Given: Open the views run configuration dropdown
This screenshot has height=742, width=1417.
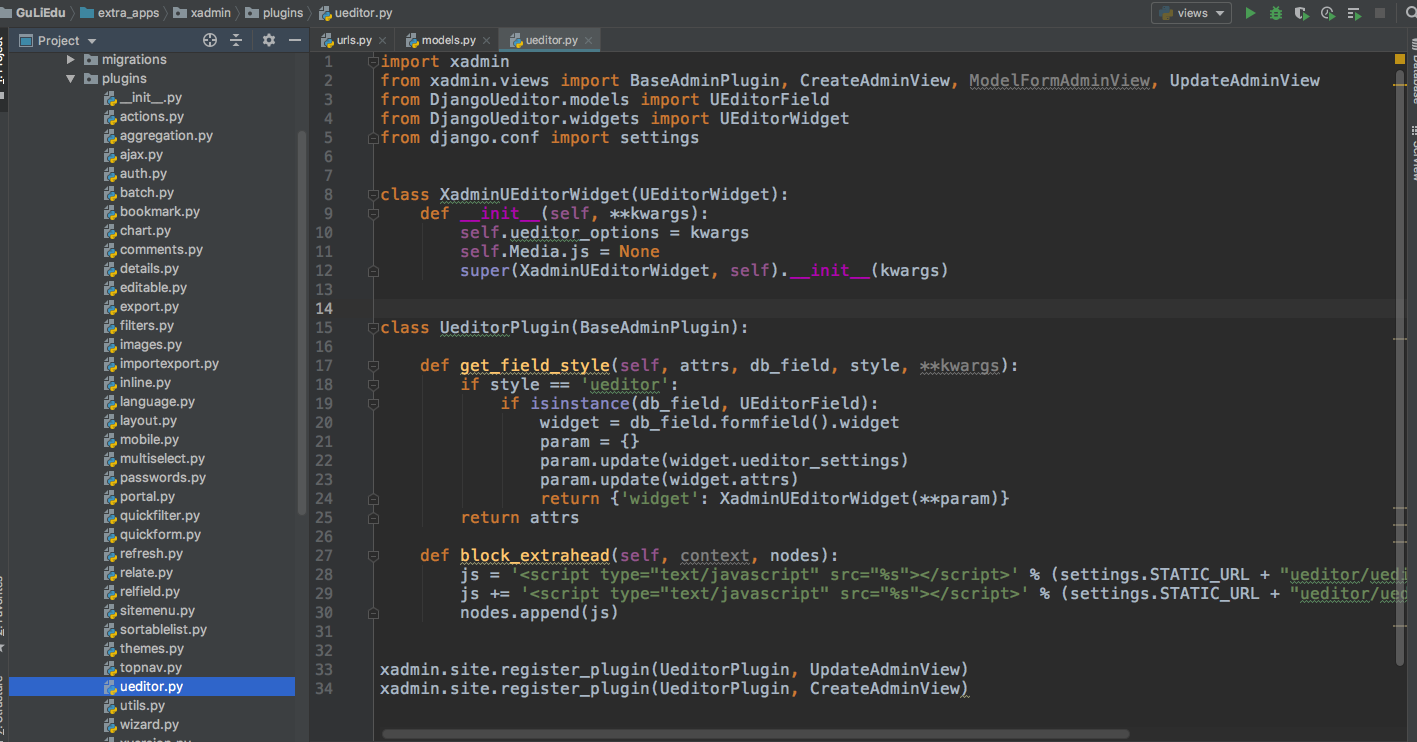Looking at the screenshot, I should (x=1193, y=13).
